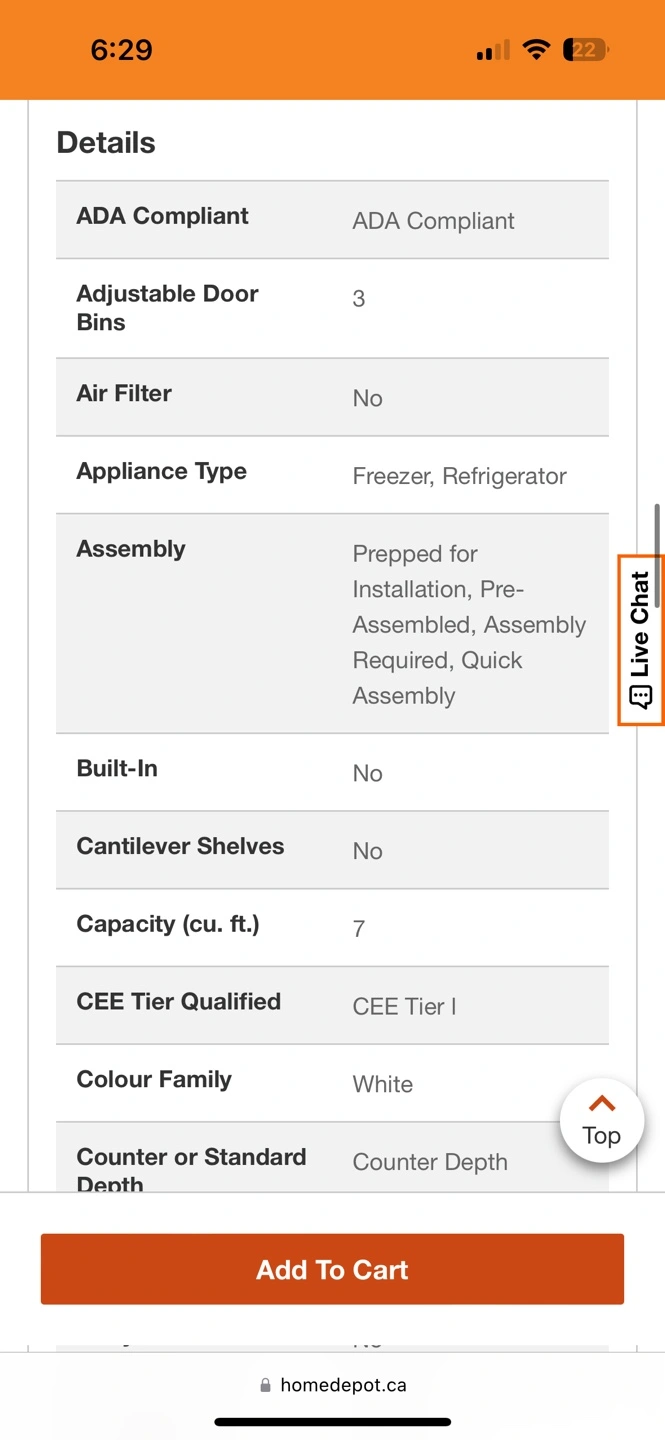
Task: Tap the battery icon in status bar
Action: tap(586, 50)
